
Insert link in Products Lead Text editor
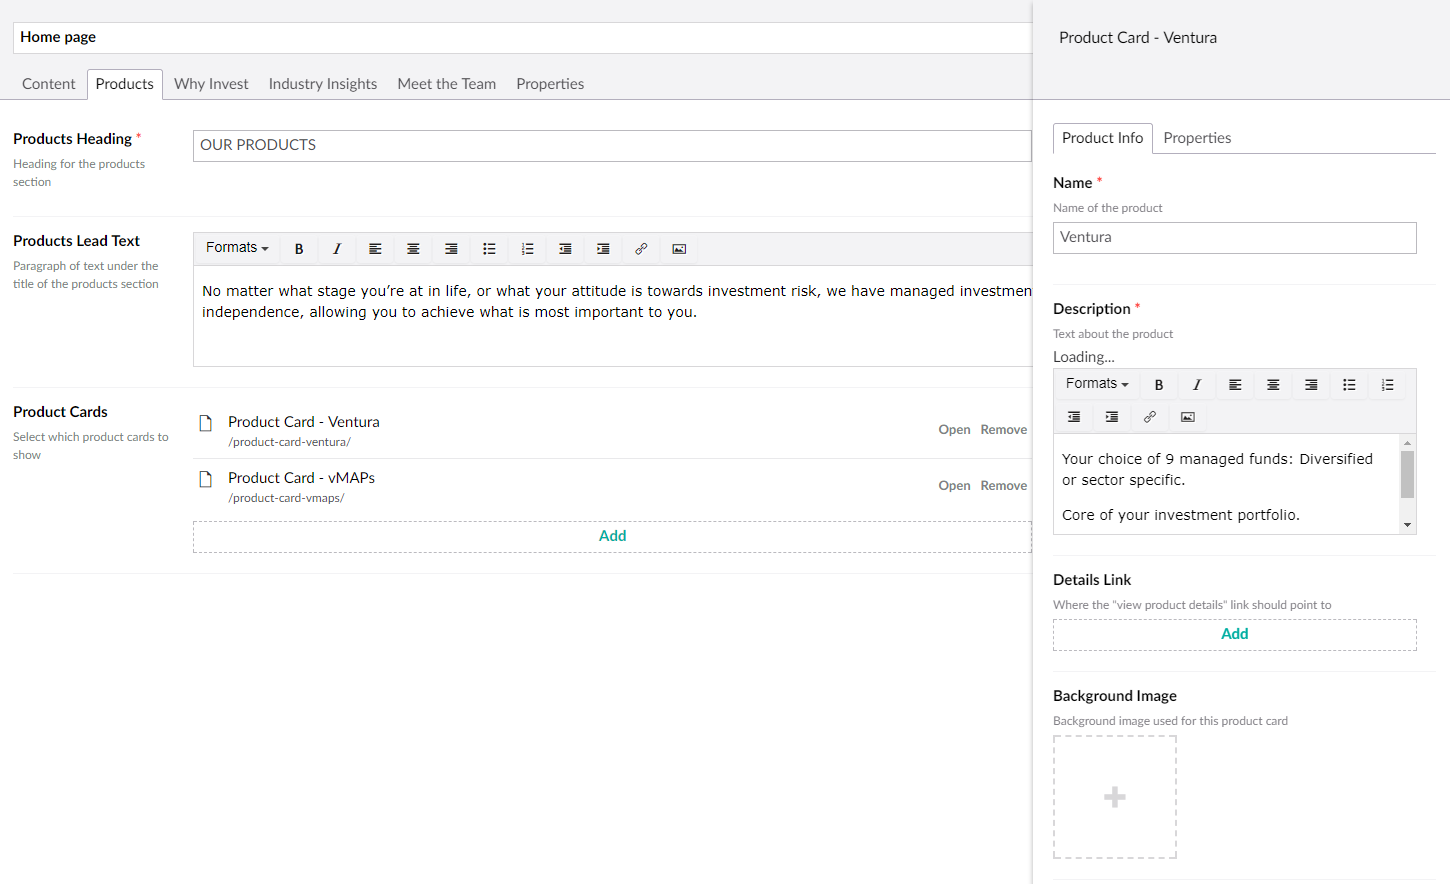point(641,249)
